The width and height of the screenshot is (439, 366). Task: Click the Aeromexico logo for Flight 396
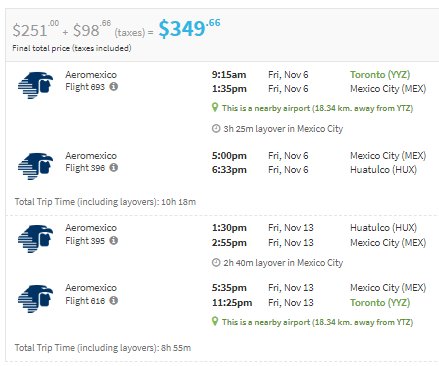[x=35, y=166]
